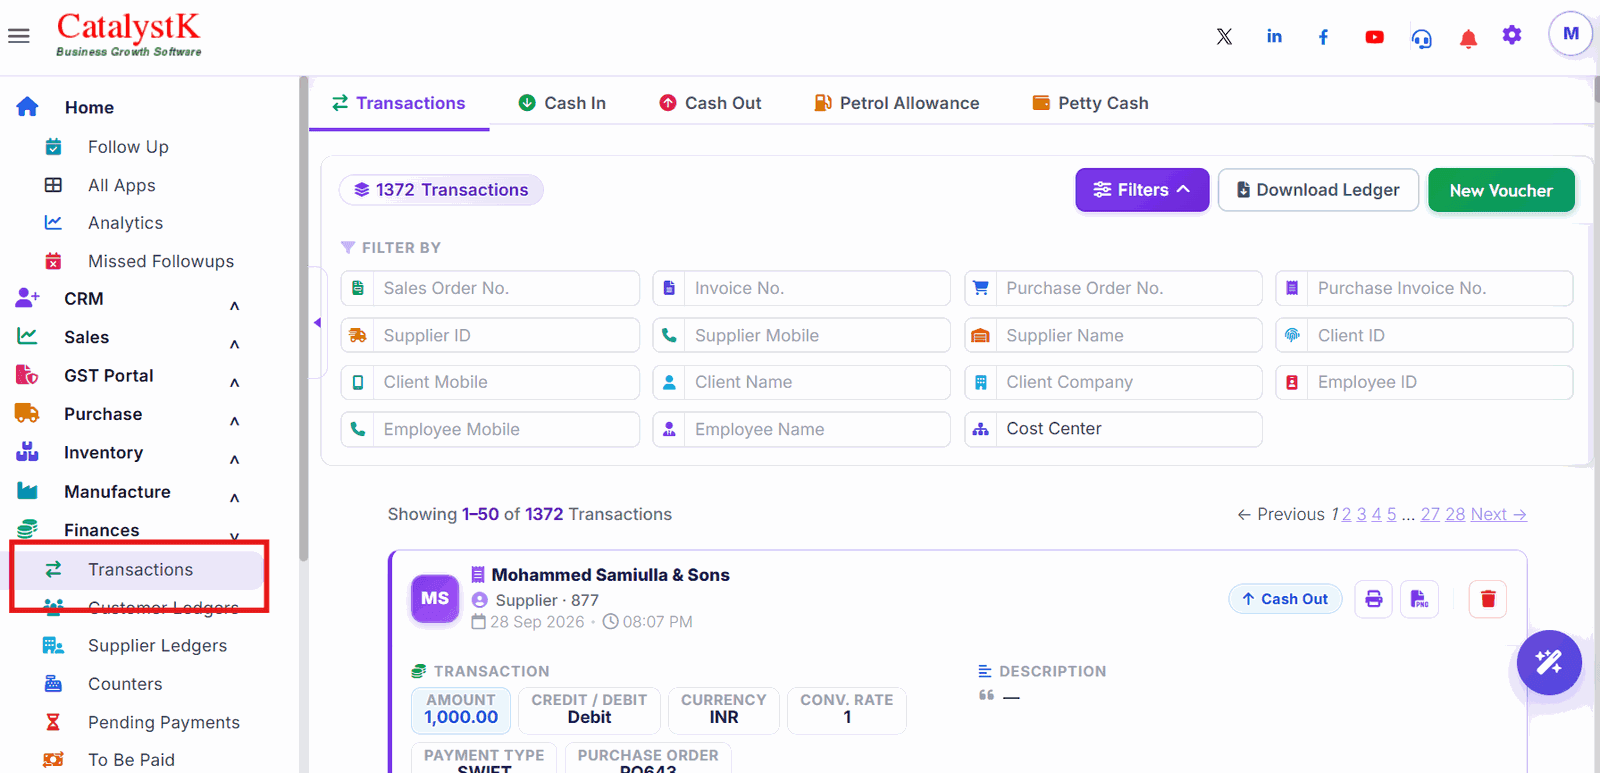Switch to the Cash In tab

(562, 103)
